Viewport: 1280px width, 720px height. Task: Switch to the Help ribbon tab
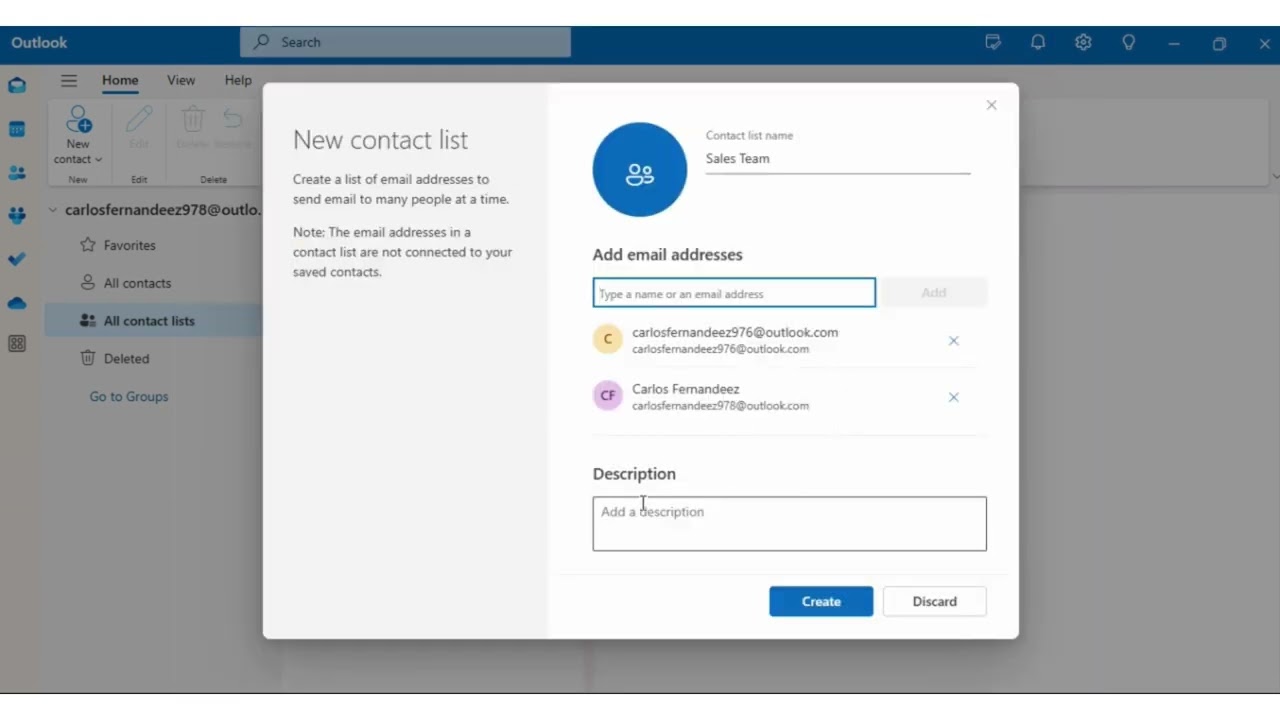click(x=238, y=80)
